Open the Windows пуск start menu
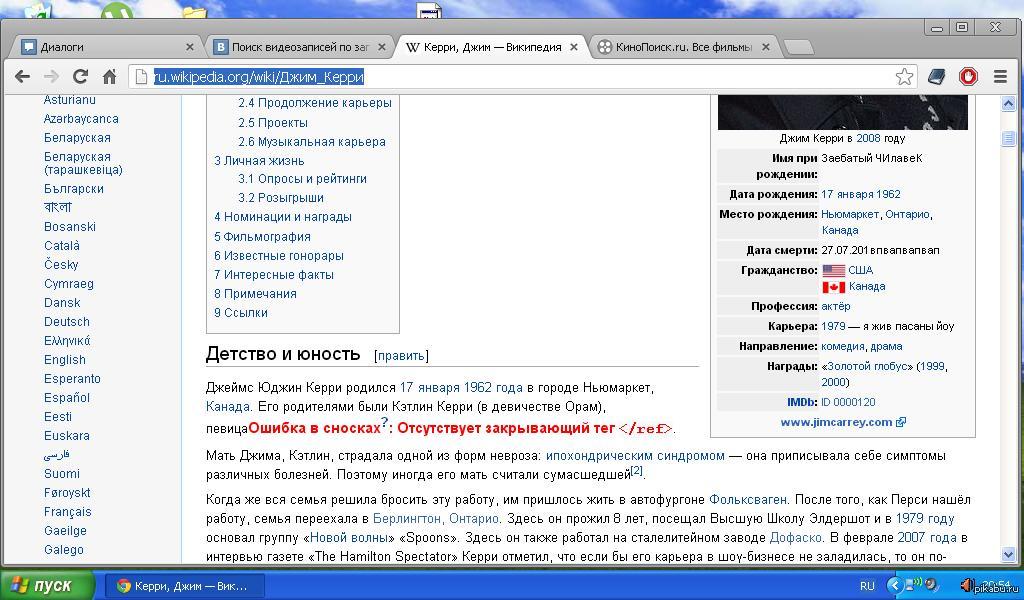 47,585
